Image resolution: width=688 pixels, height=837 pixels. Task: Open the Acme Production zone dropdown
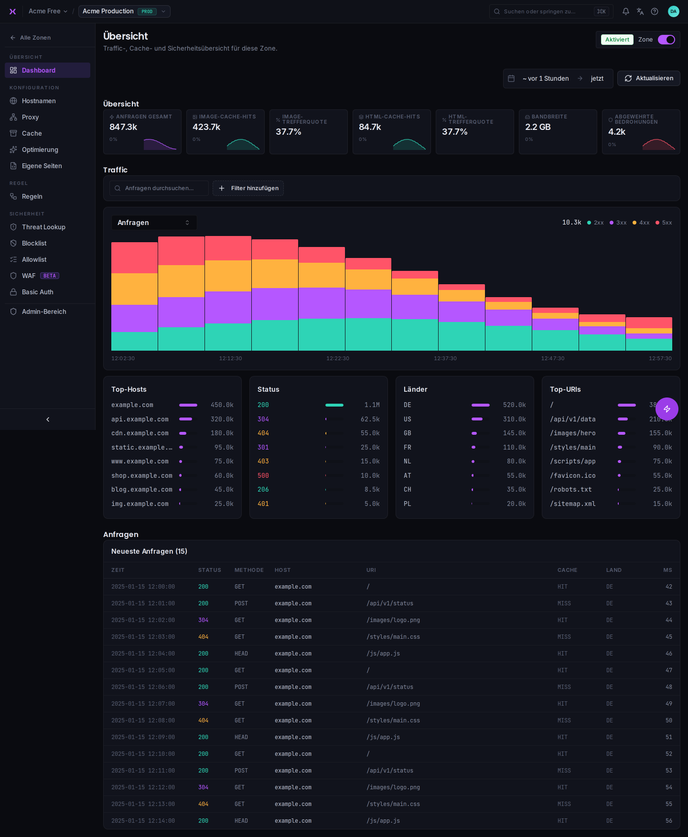tap(124, 11)
